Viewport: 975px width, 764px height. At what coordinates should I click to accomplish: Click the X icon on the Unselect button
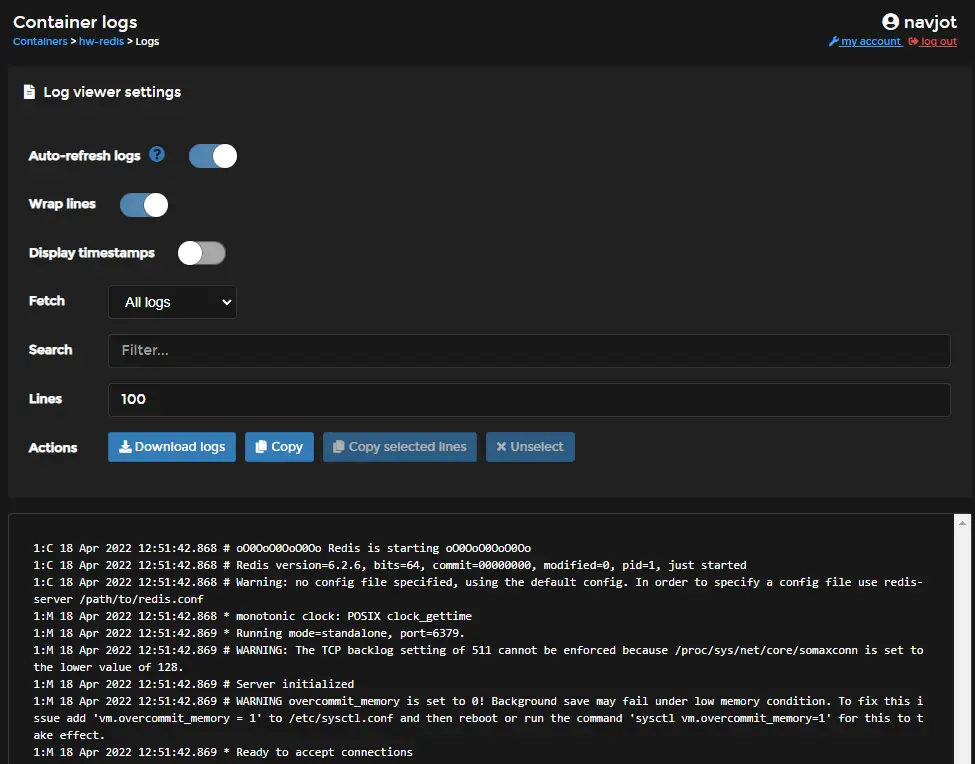[504, 446]
